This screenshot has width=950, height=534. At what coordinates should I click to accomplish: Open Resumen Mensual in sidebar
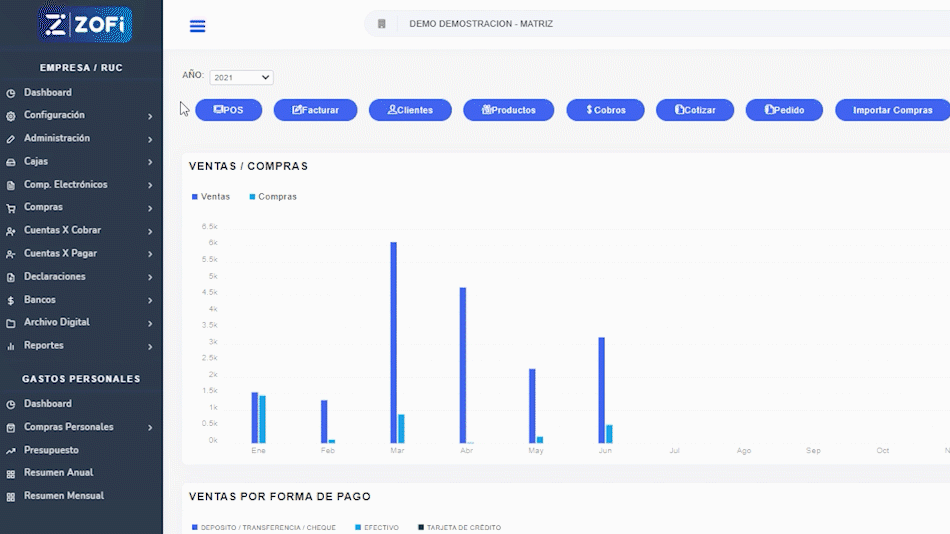(63, 496)
